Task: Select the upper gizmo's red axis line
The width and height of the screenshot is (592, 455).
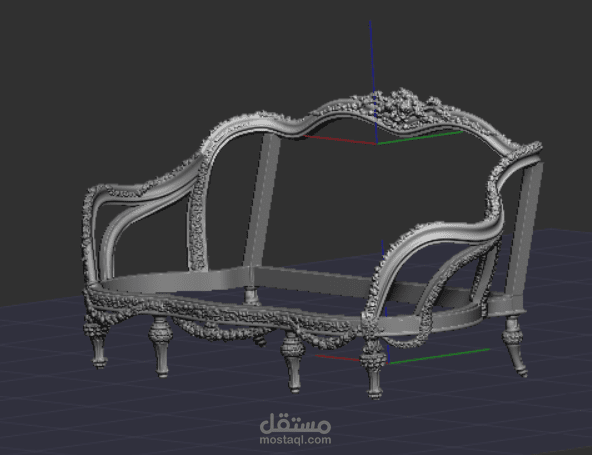Action: 341,139
